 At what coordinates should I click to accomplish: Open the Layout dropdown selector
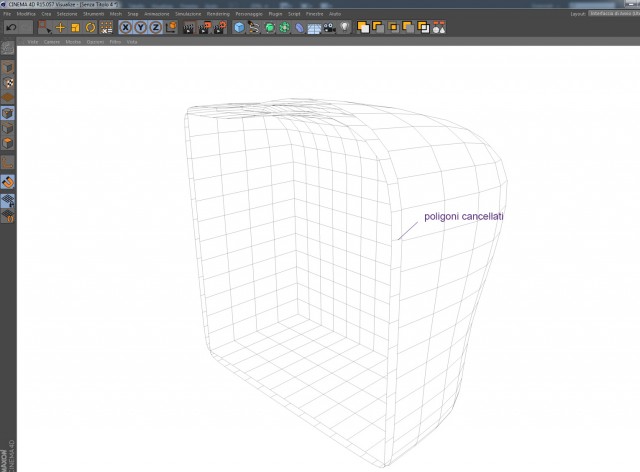tap(614, 13)
